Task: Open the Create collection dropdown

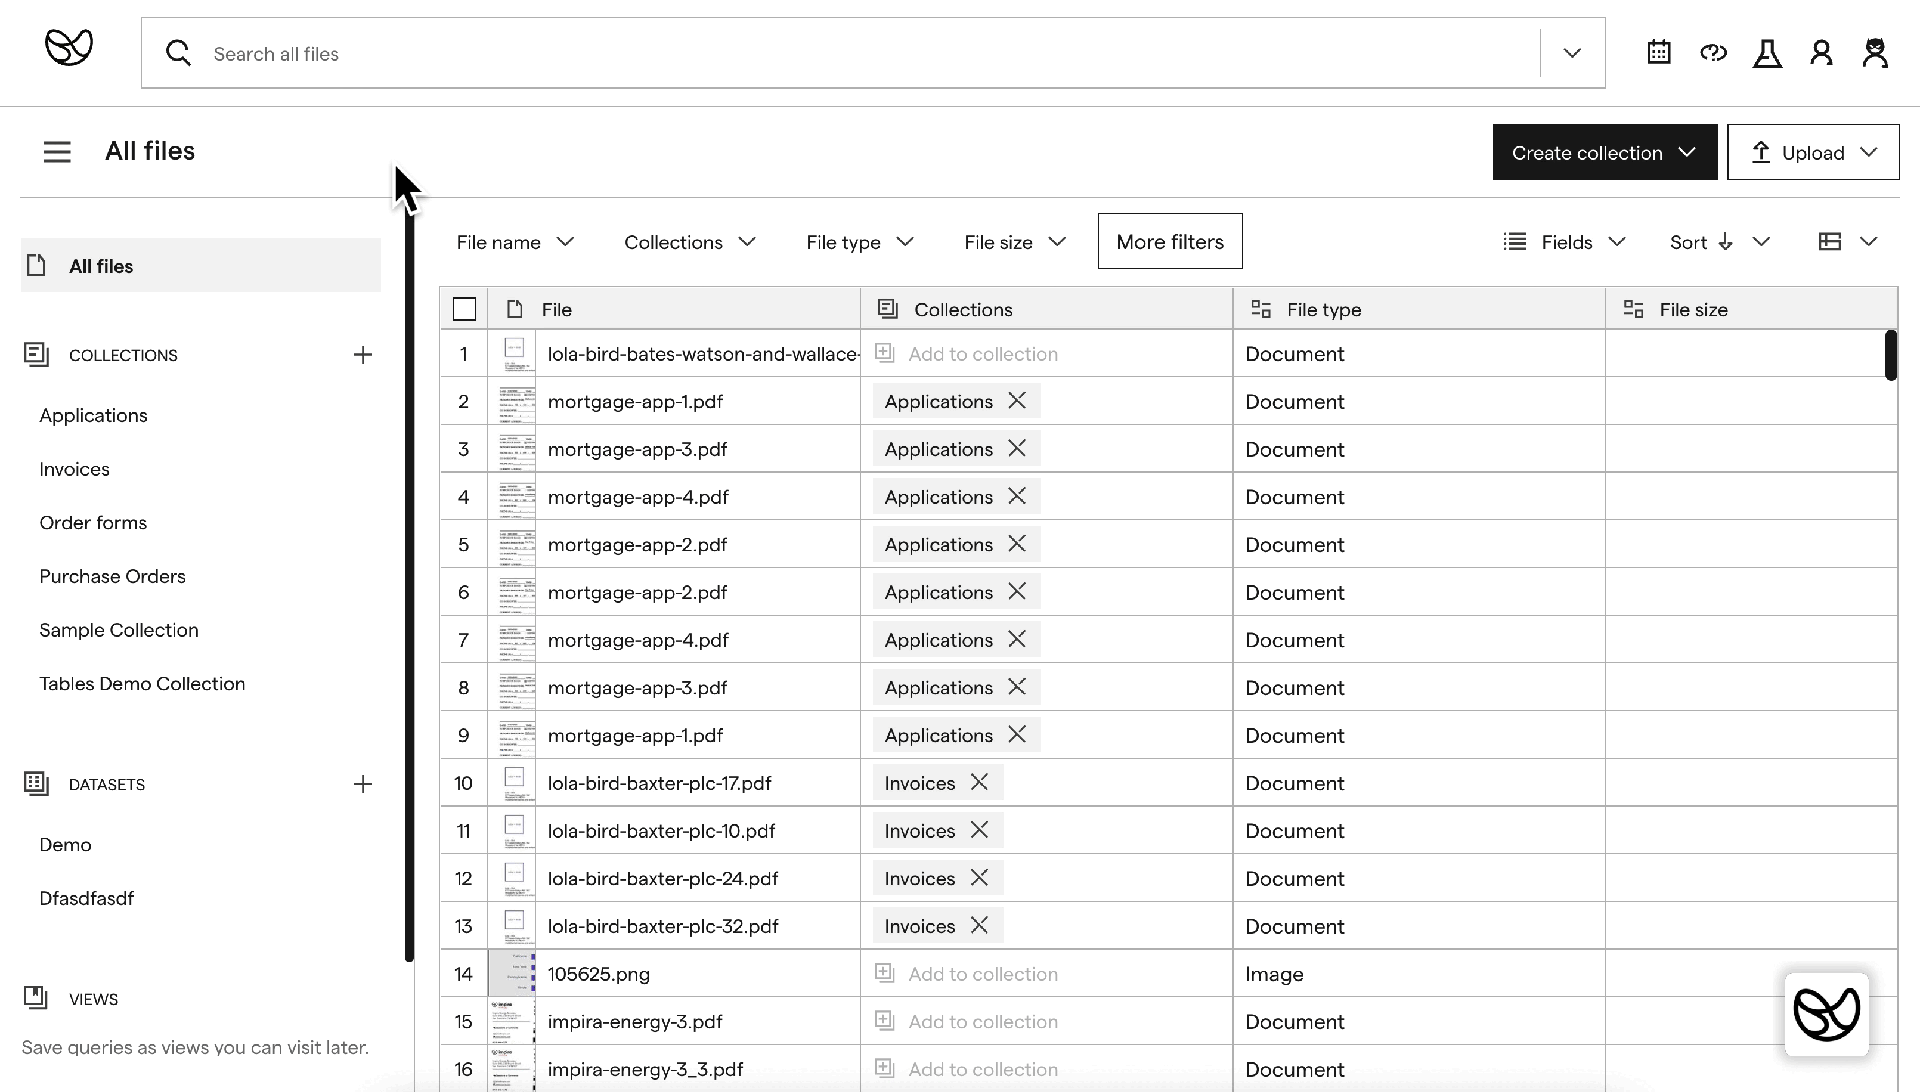Action: click(x=1605, y=152)
